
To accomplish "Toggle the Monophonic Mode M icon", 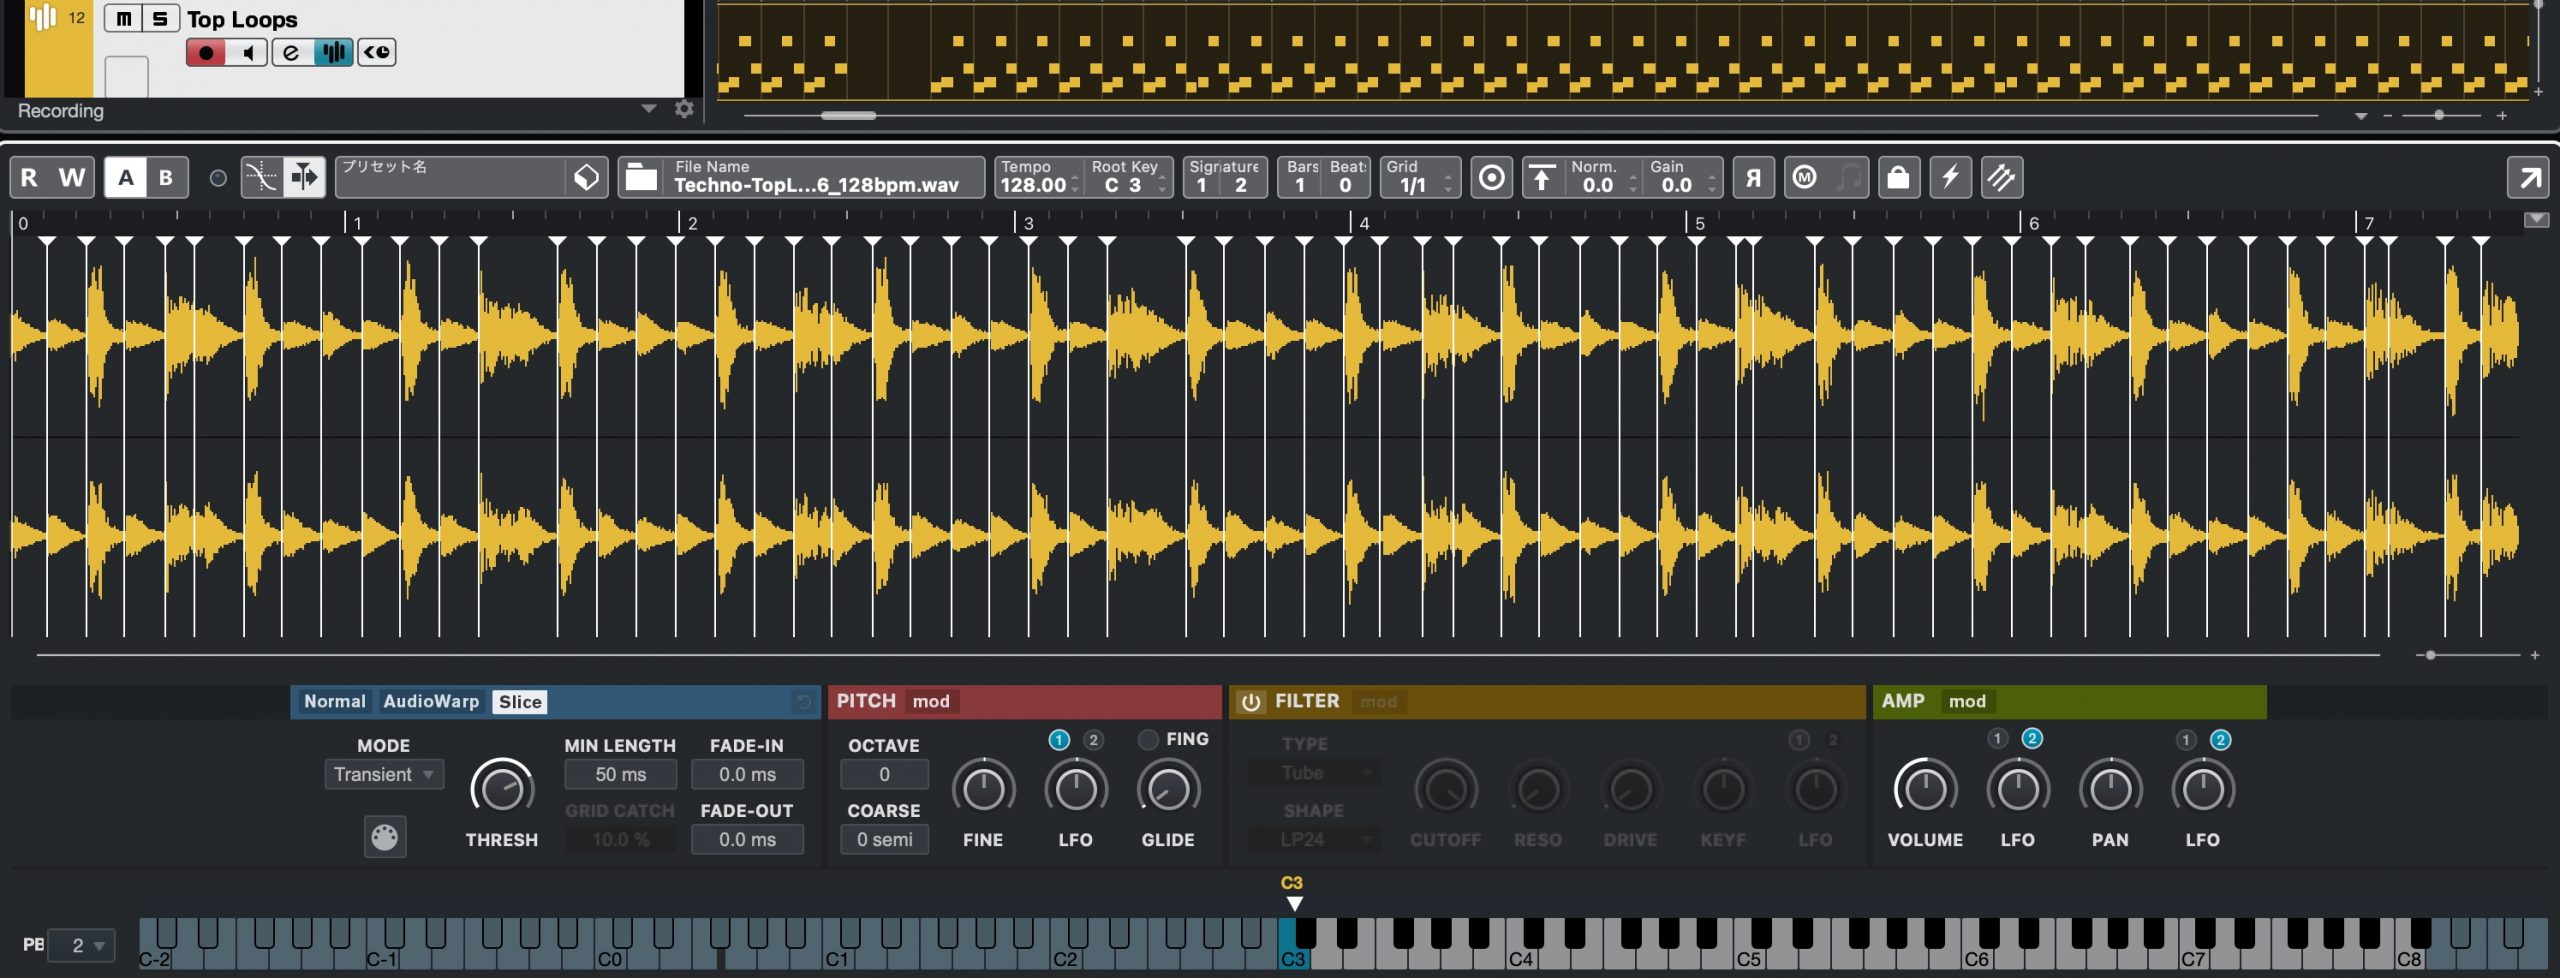I will 1805,178.
